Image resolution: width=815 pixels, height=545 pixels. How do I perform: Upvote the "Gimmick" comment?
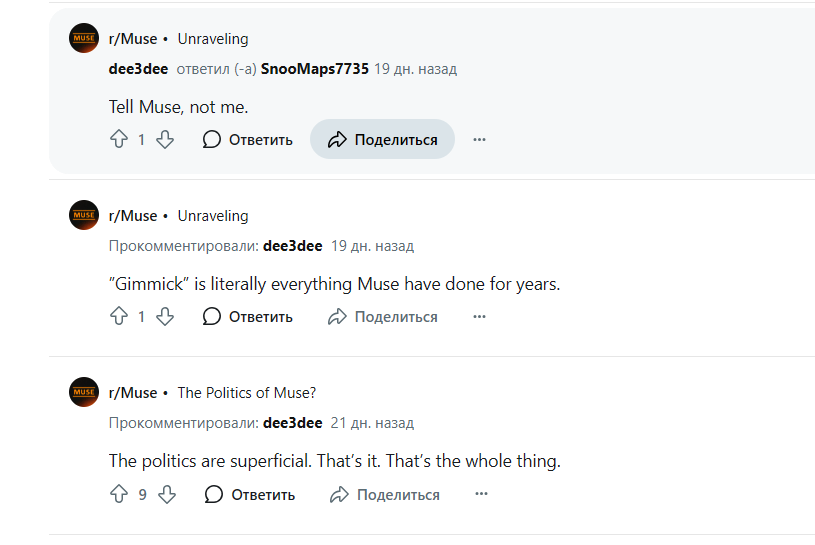coord(119,317)
